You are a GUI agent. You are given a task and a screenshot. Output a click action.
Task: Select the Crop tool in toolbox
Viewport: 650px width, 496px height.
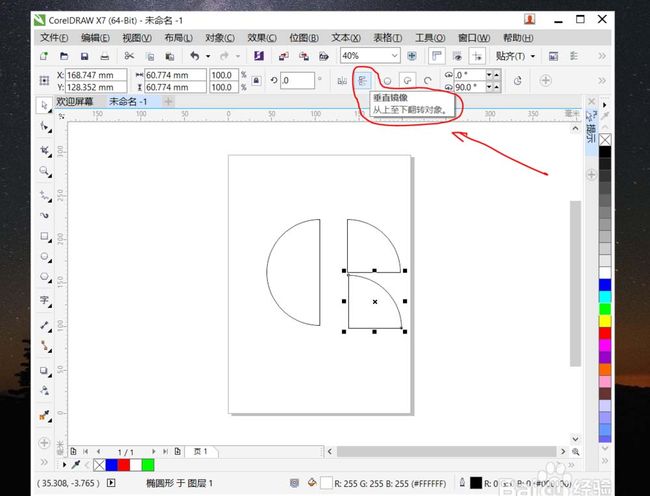(x=44, y=150)
